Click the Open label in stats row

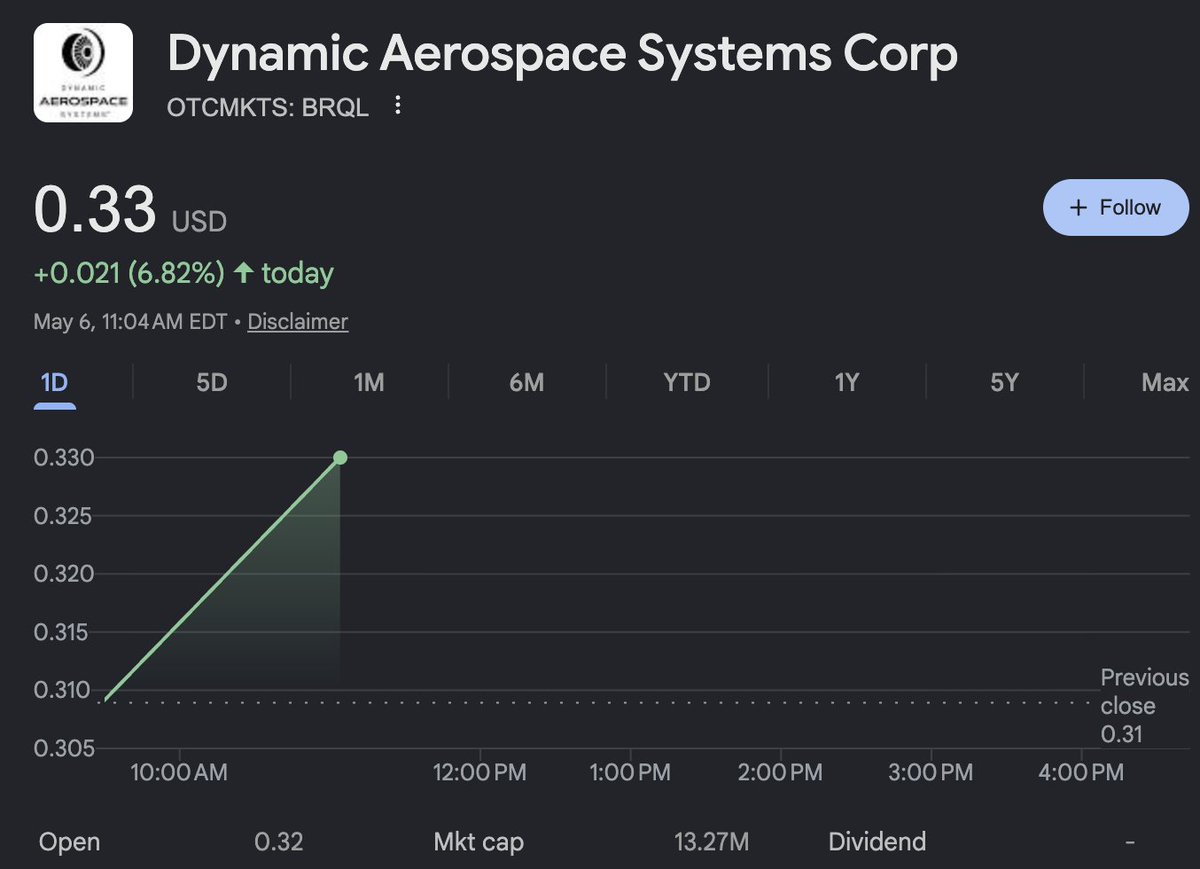[x=69, y=842]
